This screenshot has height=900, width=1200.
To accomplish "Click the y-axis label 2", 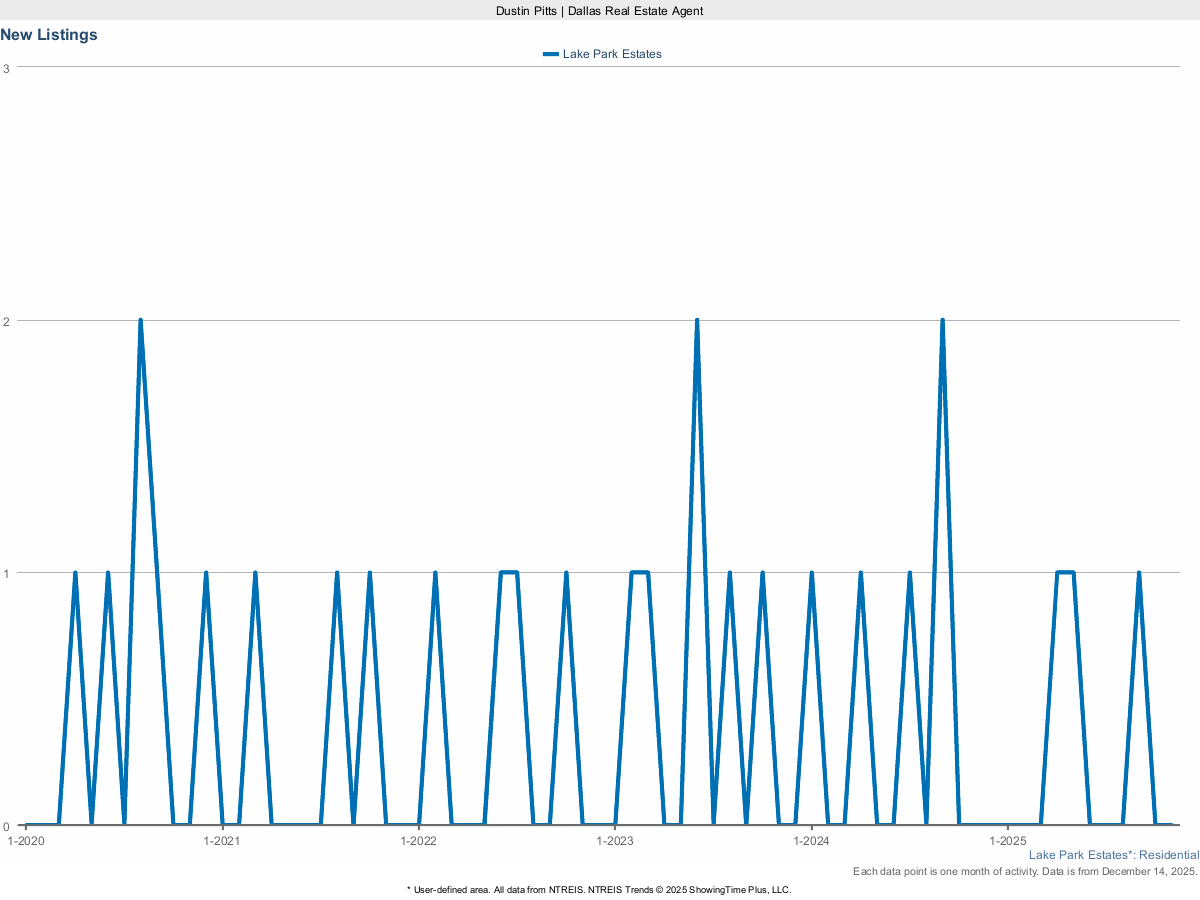I will coord(6,321).
